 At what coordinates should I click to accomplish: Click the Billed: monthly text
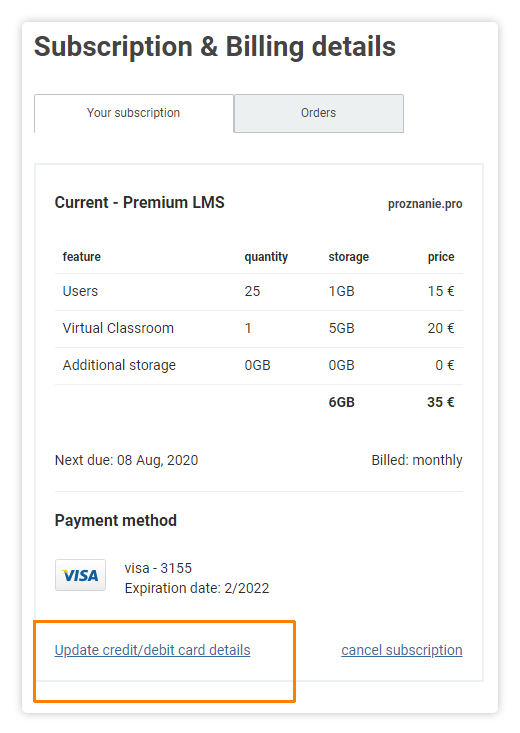pos(417,460)
